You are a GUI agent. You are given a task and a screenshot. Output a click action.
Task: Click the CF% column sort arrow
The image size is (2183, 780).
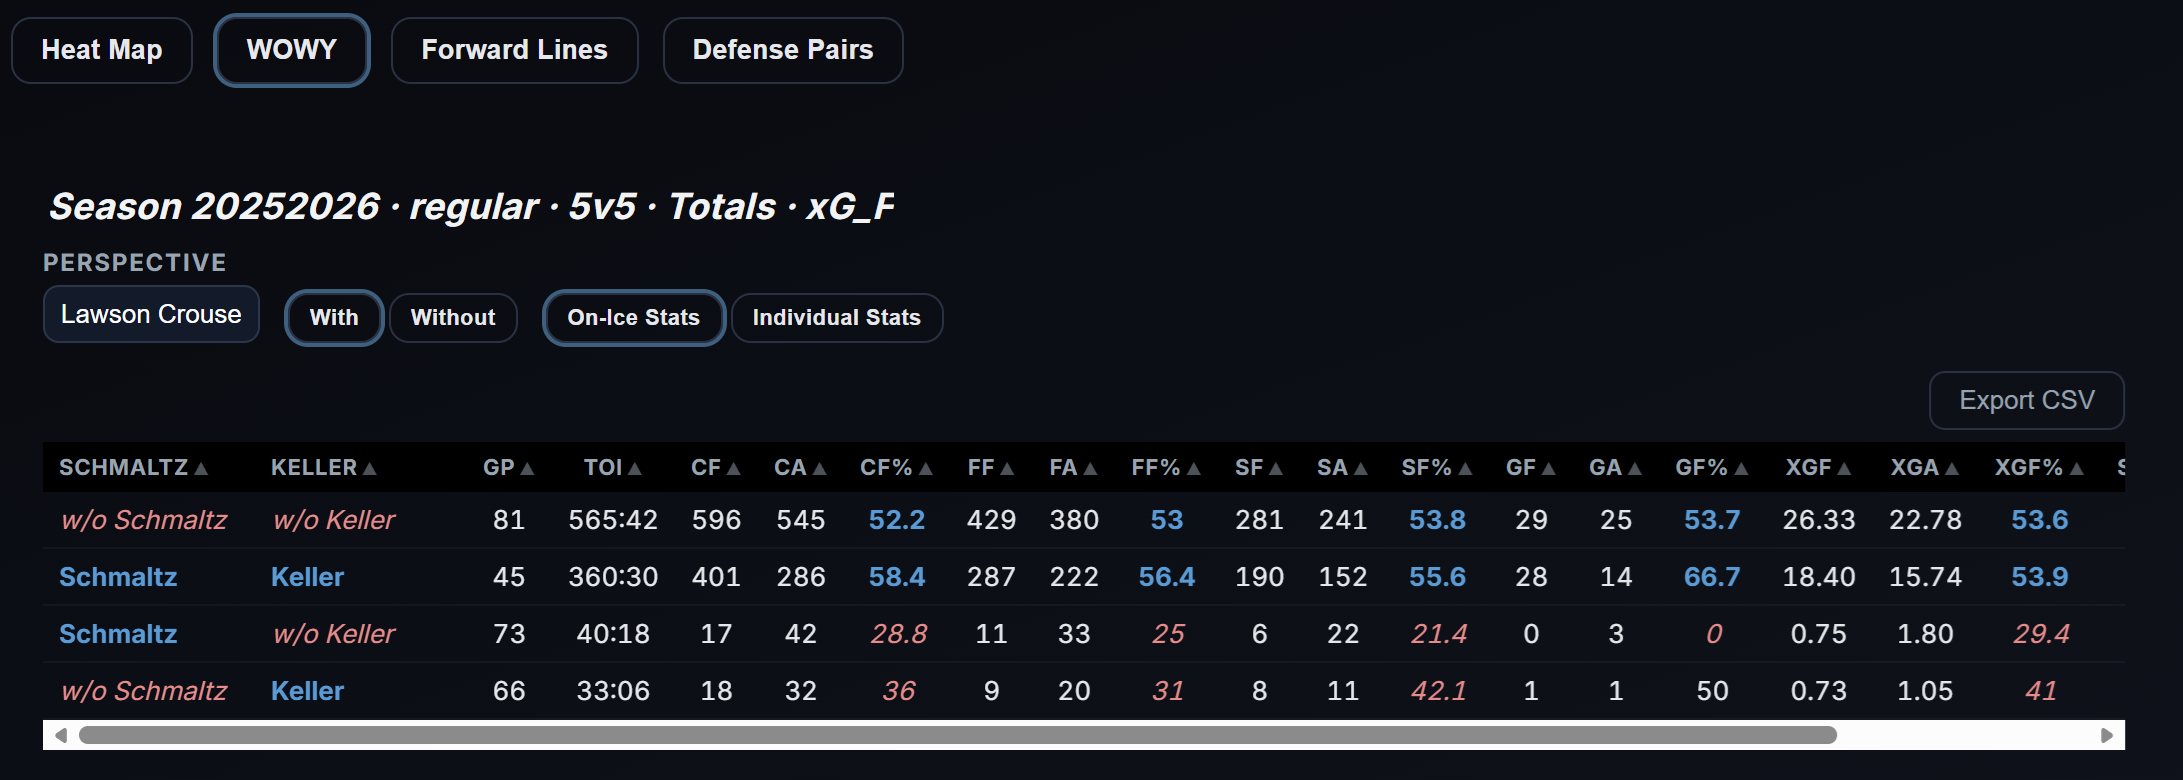click(x=926, y=469)
